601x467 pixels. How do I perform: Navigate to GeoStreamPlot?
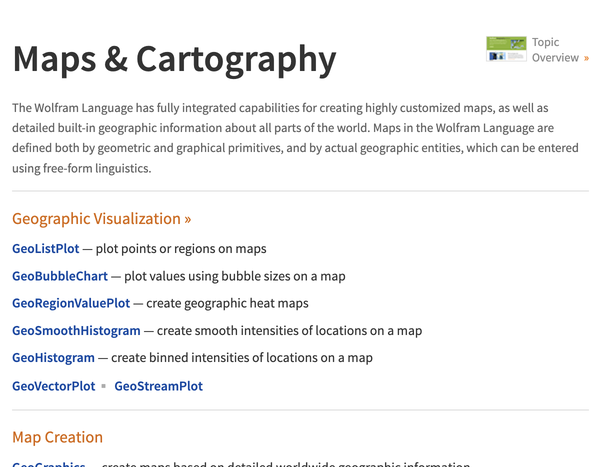pyautogui.click(x=158, y=385)
